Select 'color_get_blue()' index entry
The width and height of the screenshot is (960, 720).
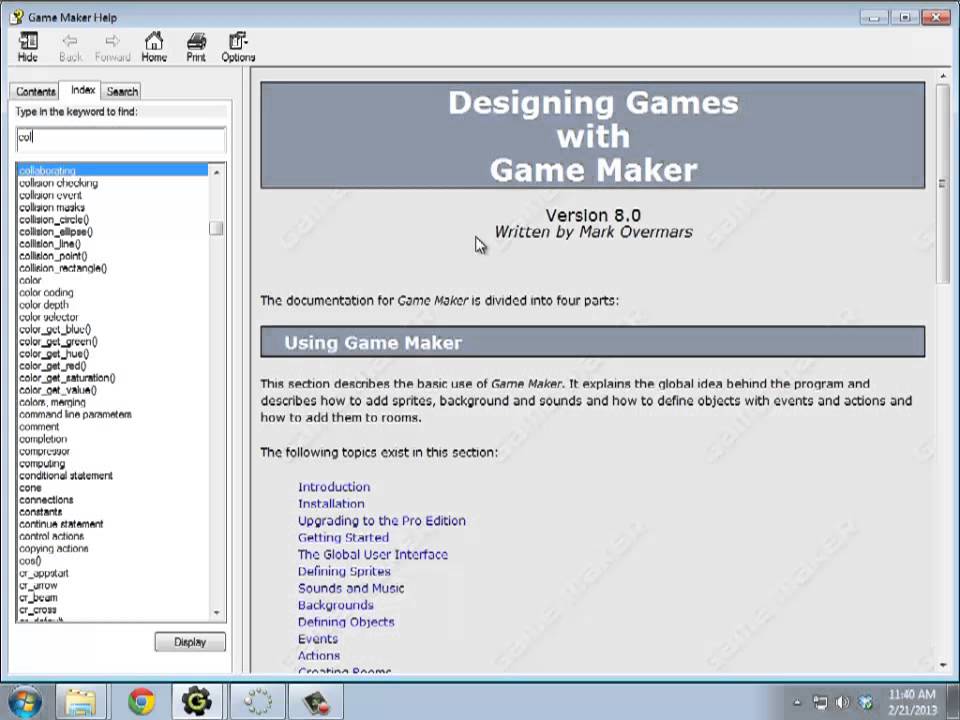tap(54, 329)
